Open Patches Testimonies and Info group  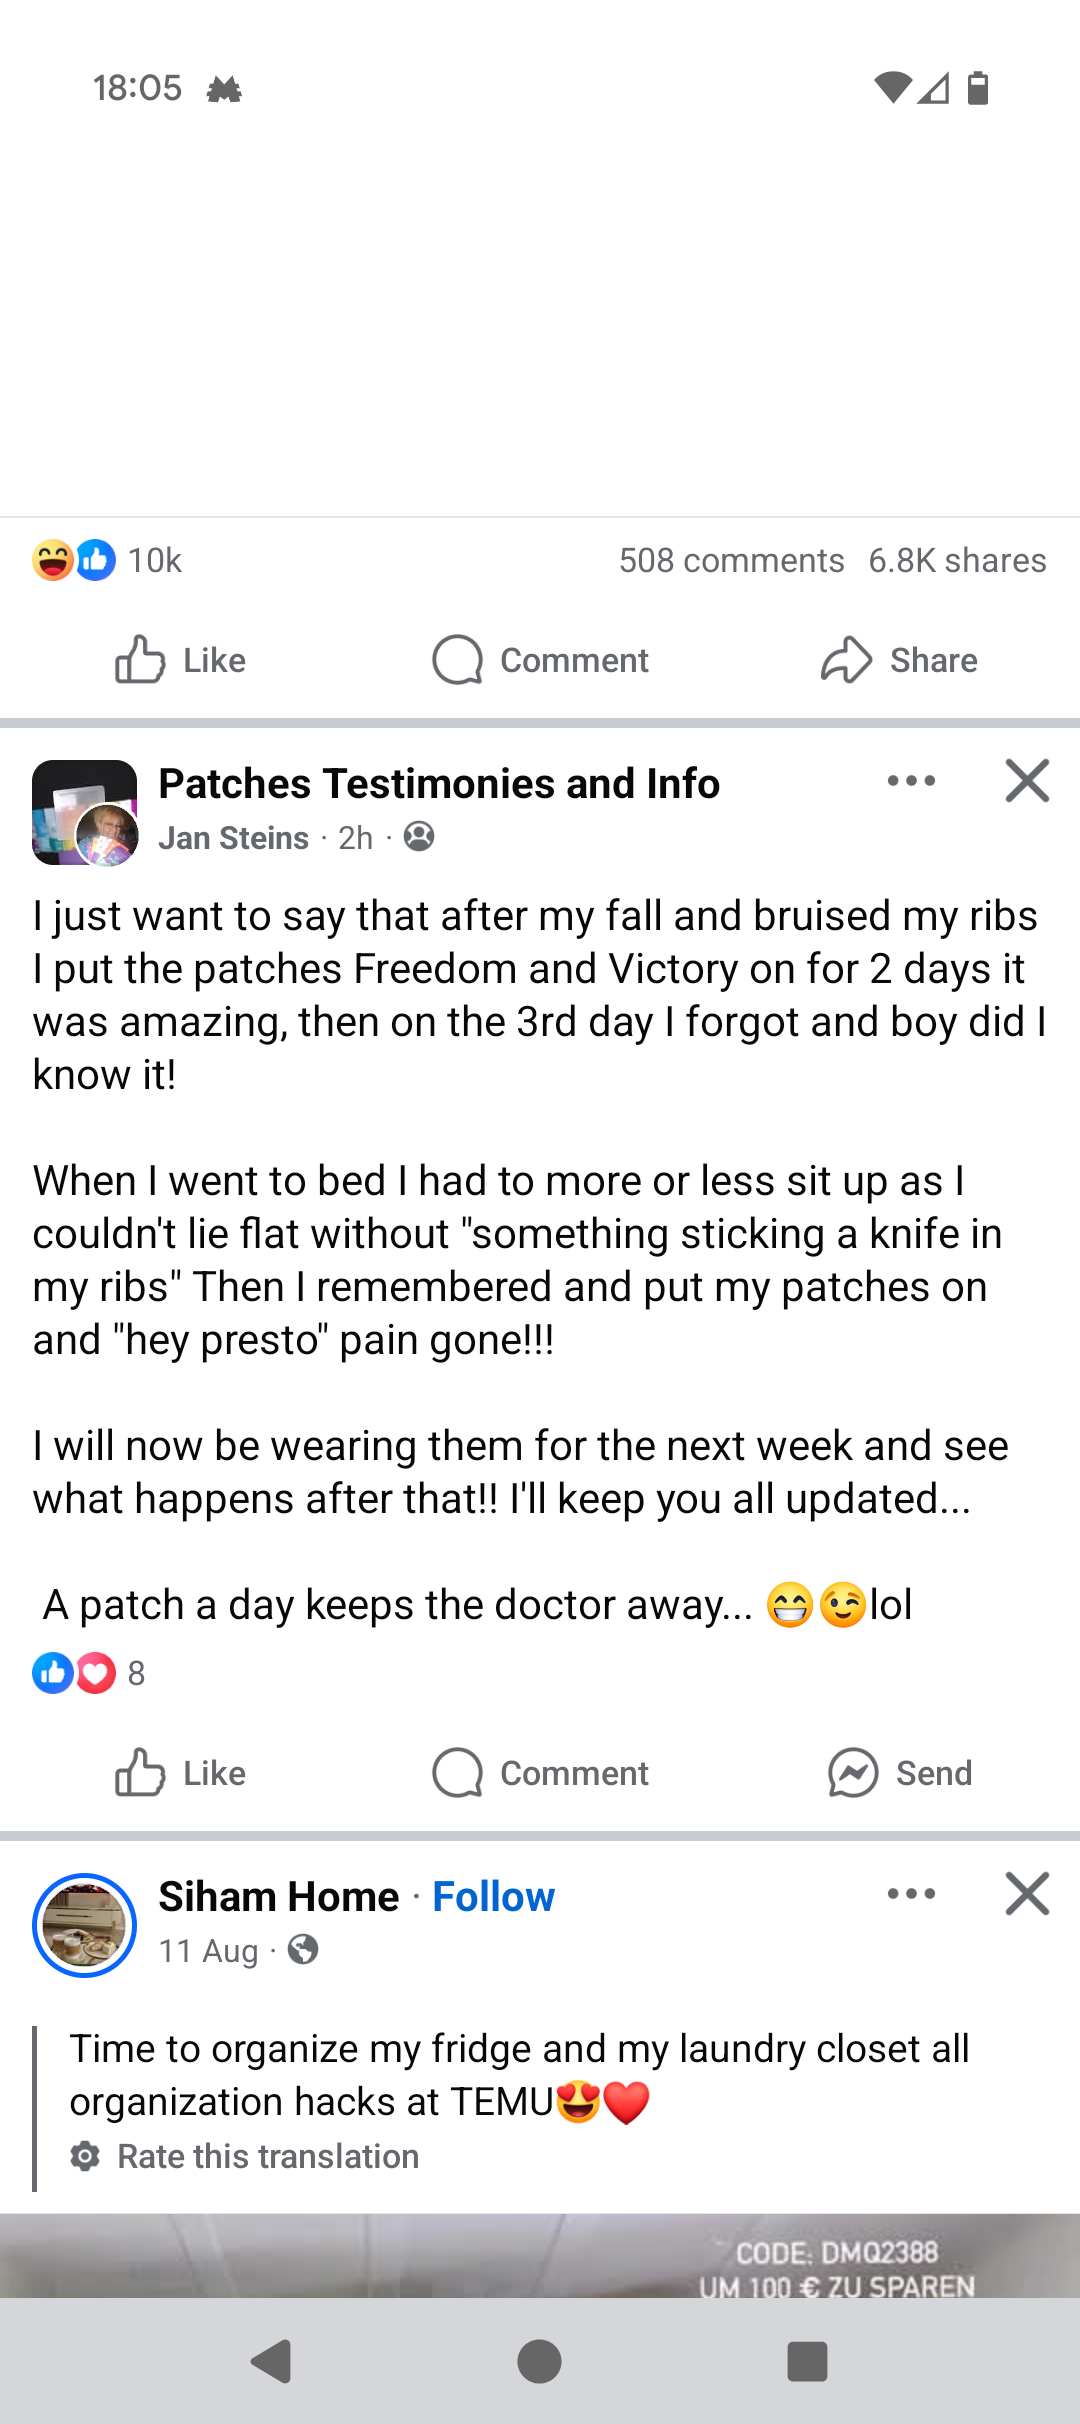[439, 784]
